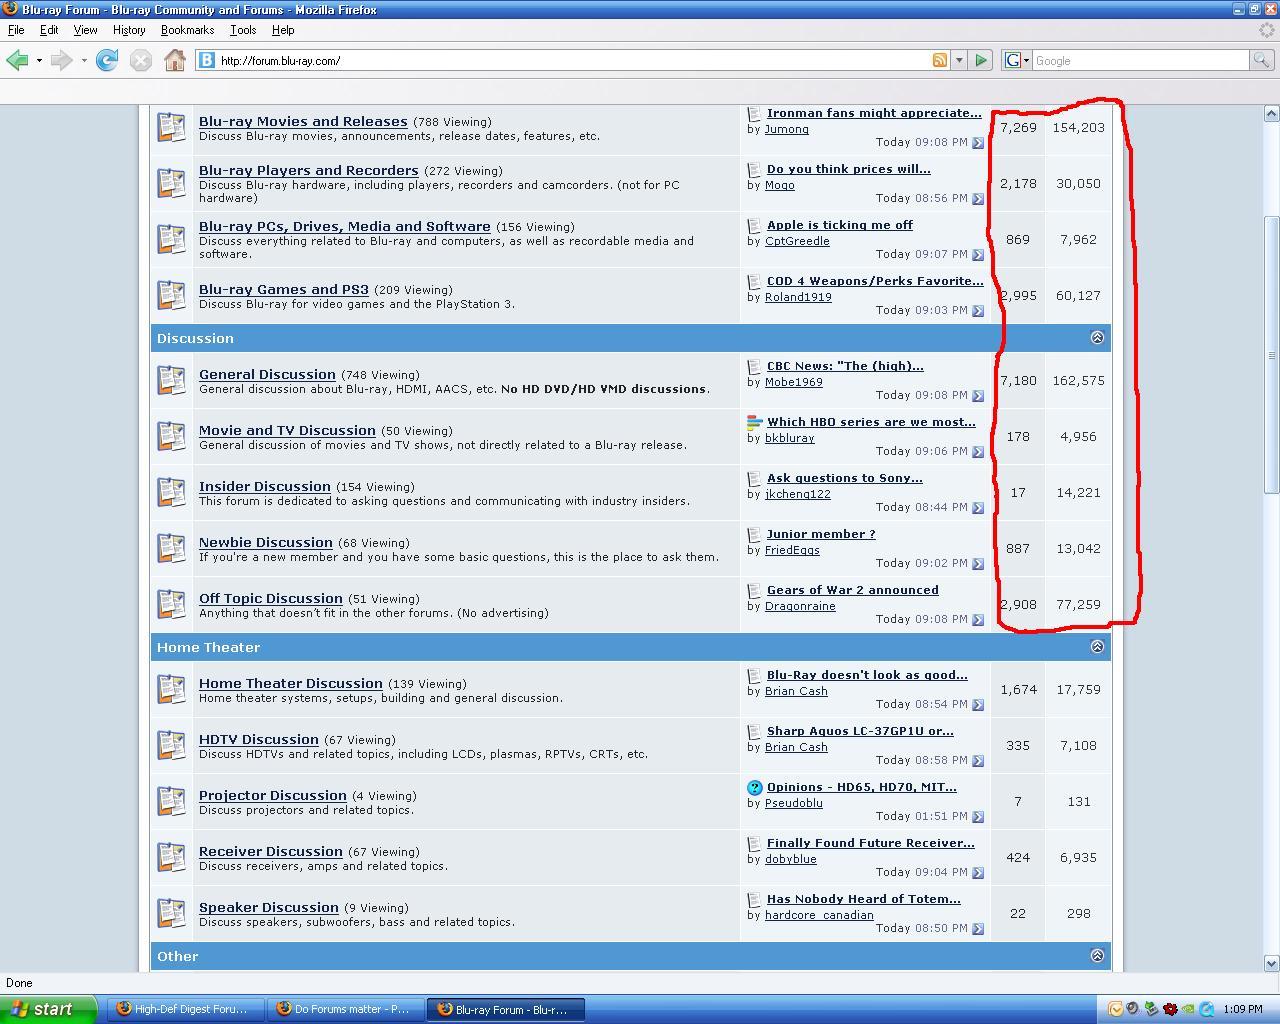Click the forum icon beside General Discussion
The width and height of the screenshot is (1280, 1024).
click(x=171, y=380)
